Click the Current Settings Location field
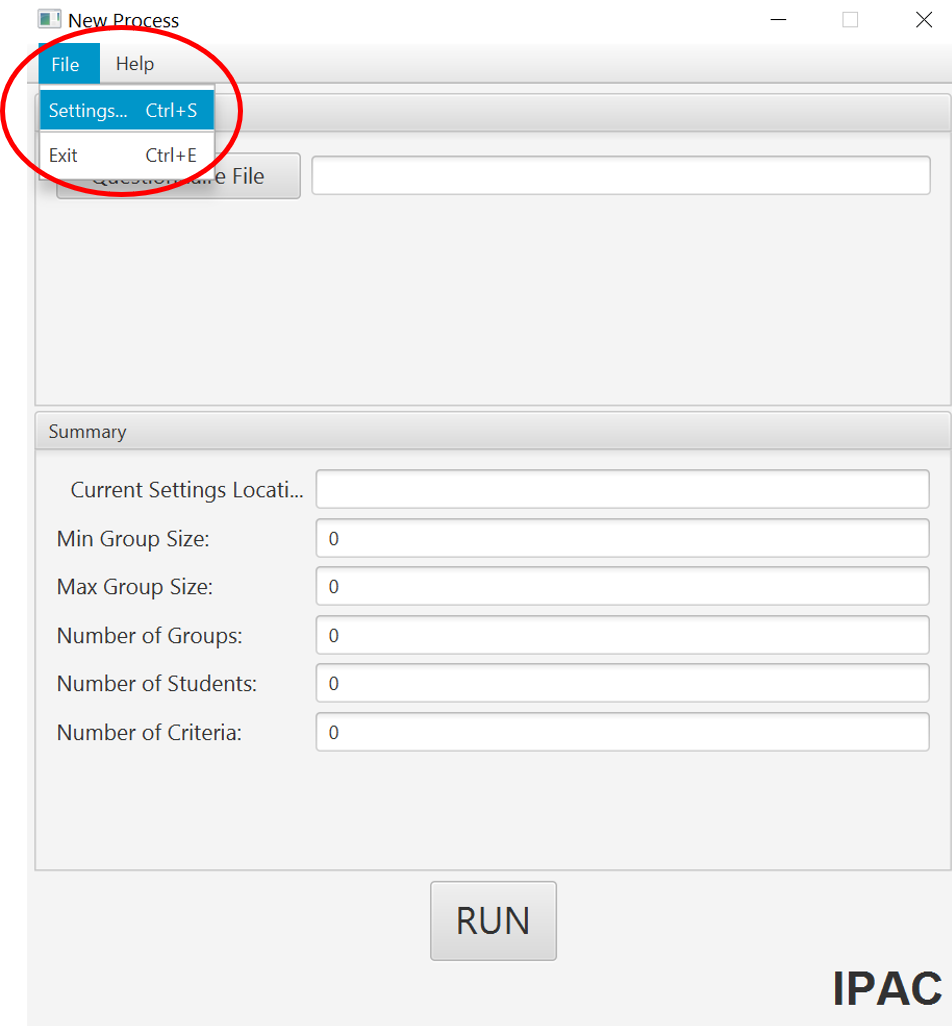Viewport: 952px width, 1026px height. [620, 489]
